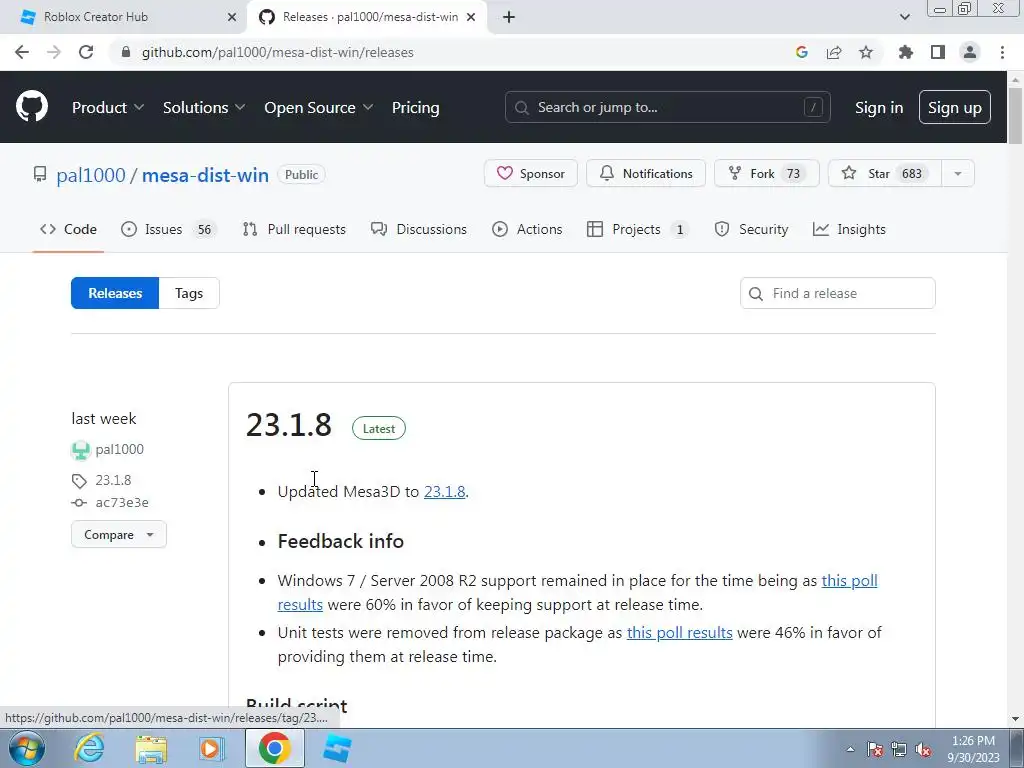Go back with browser back arrow
This screenshot has width=1024, height=768.
coord(22,52)
